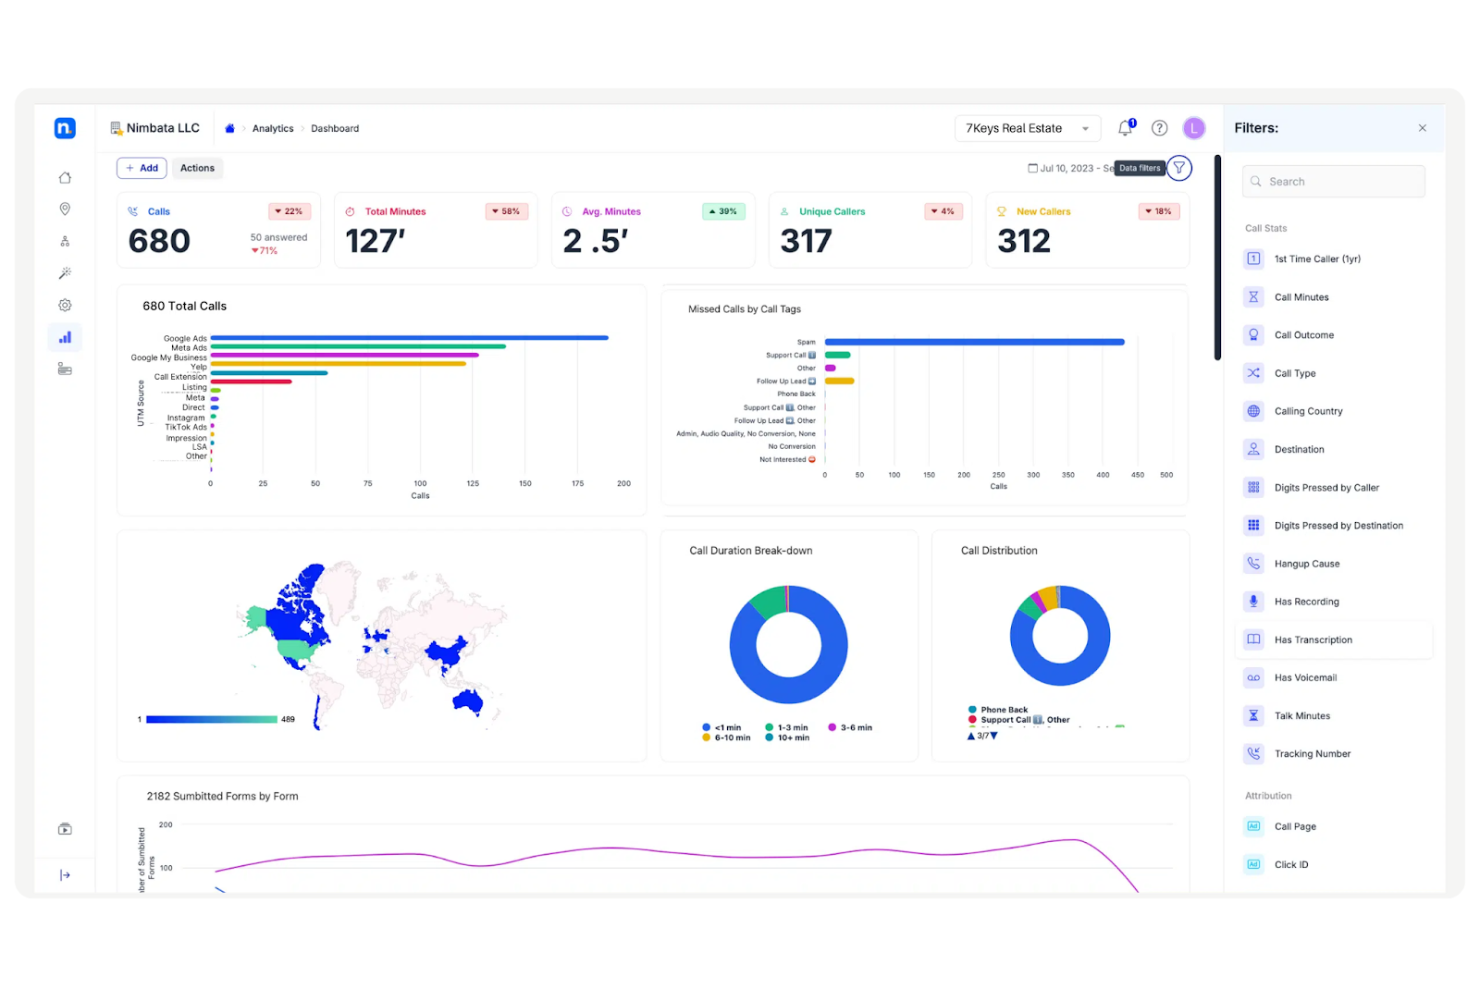This screenshot has width=1480, height=987.
Task: Open the Analytics bar chart sidebar icon
Action: pyautogui.click(x=65, y=337)
